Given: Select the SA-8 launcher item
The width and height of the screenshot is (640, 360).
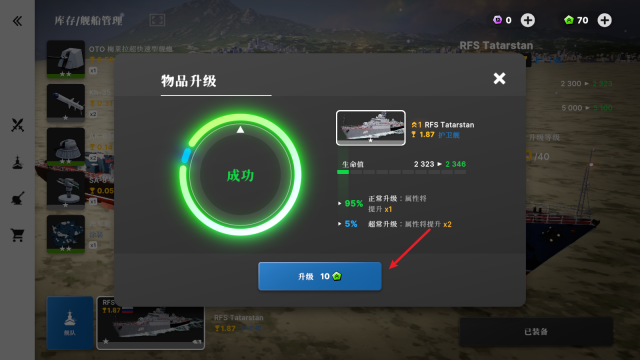Looking at the screenshot, I should pyautogui.click(x=66, y=190).
